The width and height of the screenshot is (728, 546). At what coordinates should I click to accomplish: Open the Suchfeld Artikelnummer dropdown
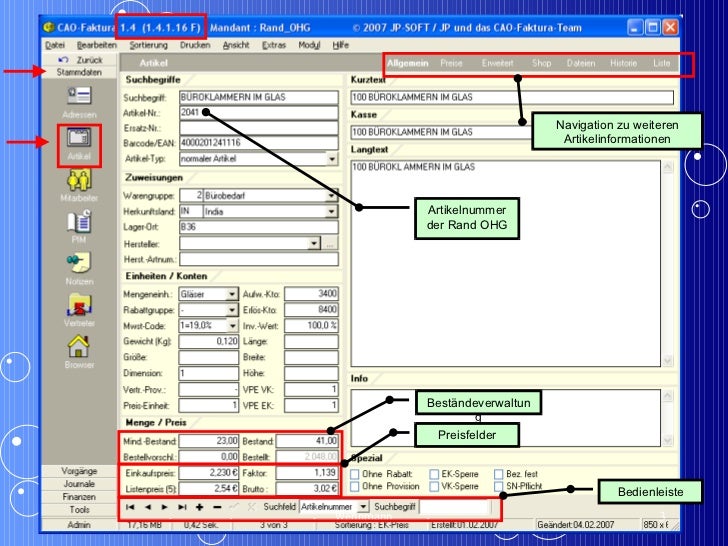[x=363, y=507]
